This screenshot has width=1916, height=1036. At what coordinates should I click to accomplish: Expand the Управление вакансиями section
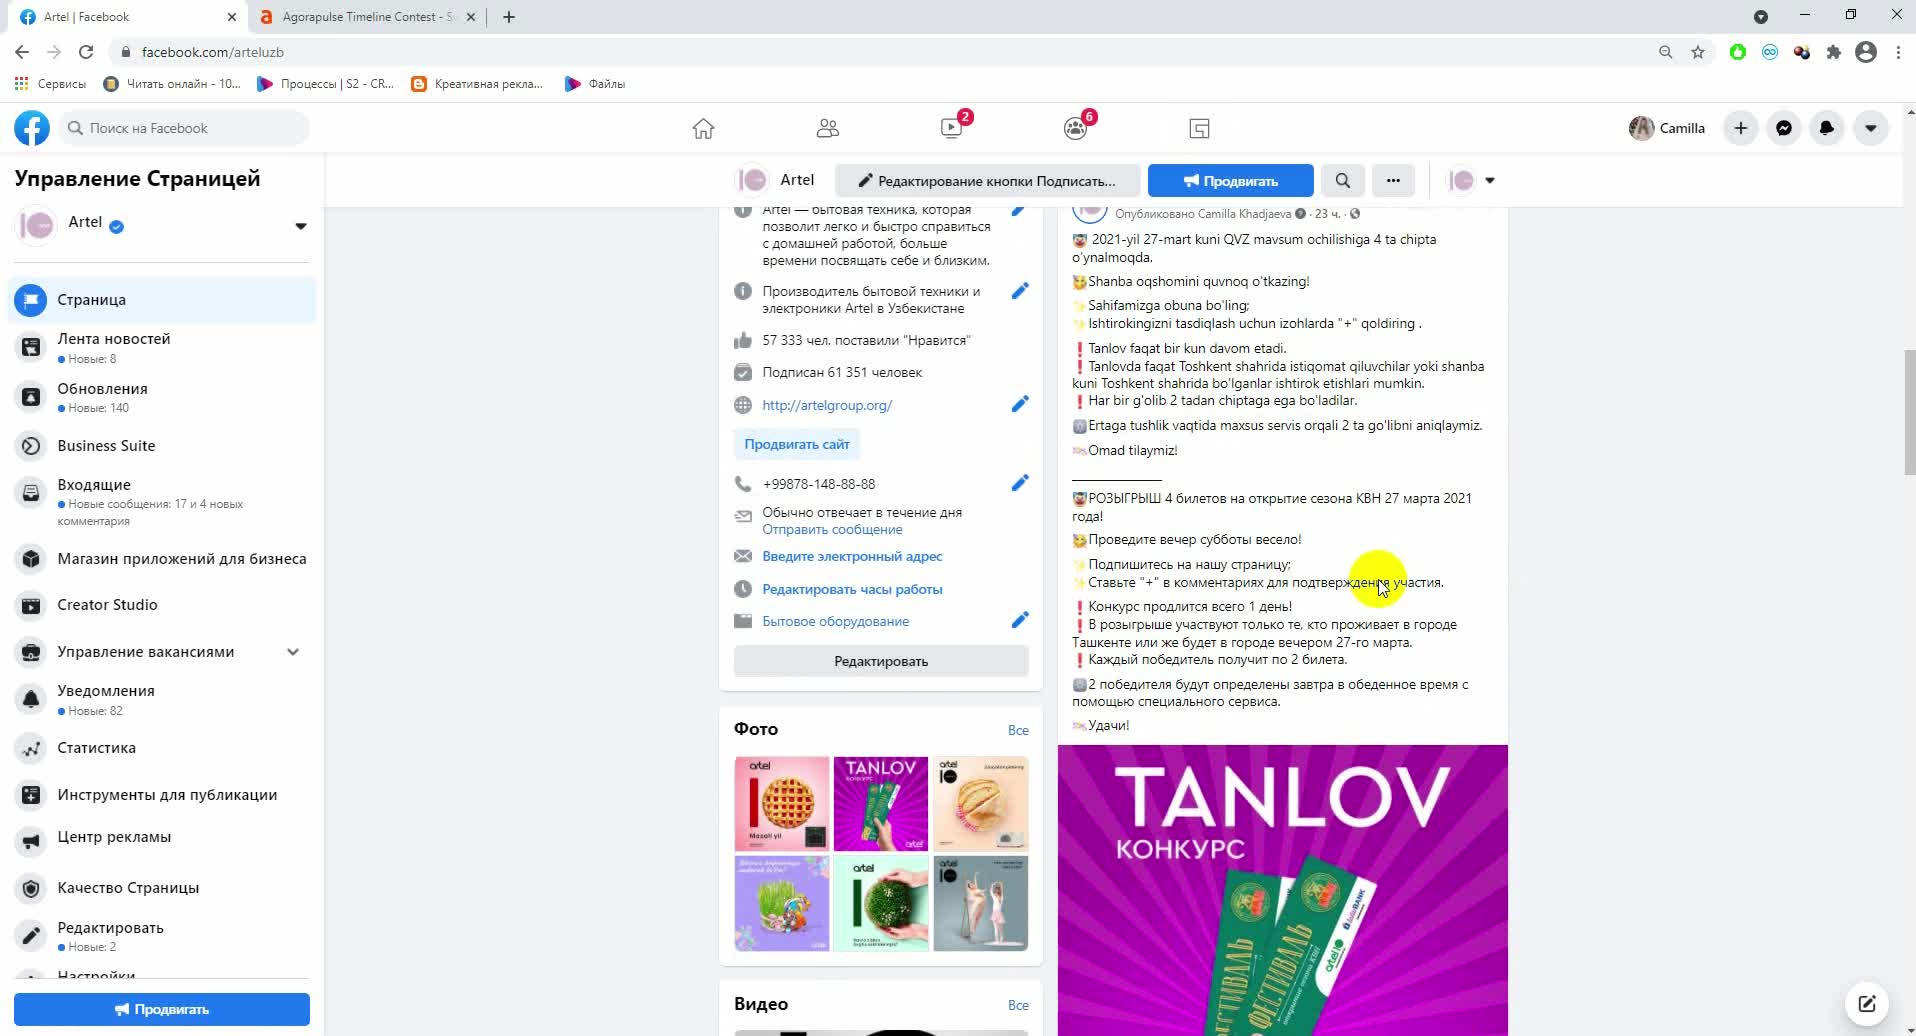click(293, 652)
